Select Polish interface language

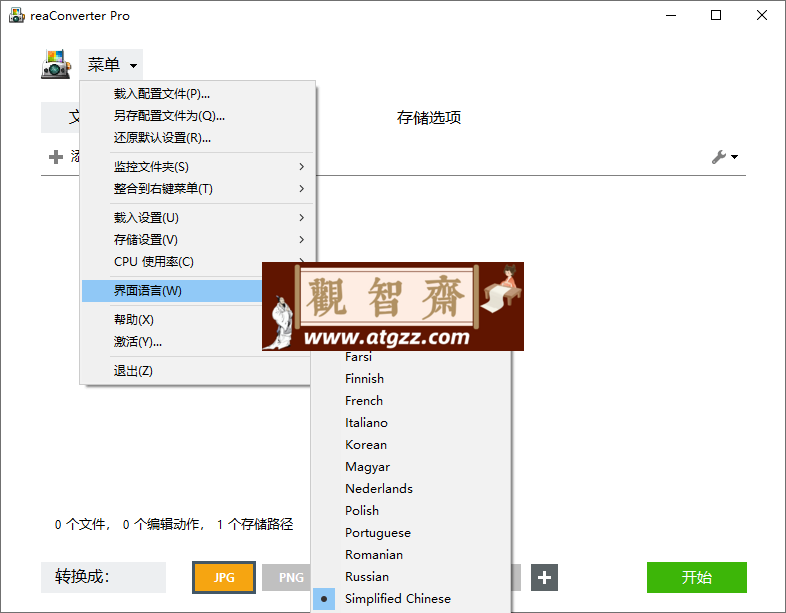point(411,511)
